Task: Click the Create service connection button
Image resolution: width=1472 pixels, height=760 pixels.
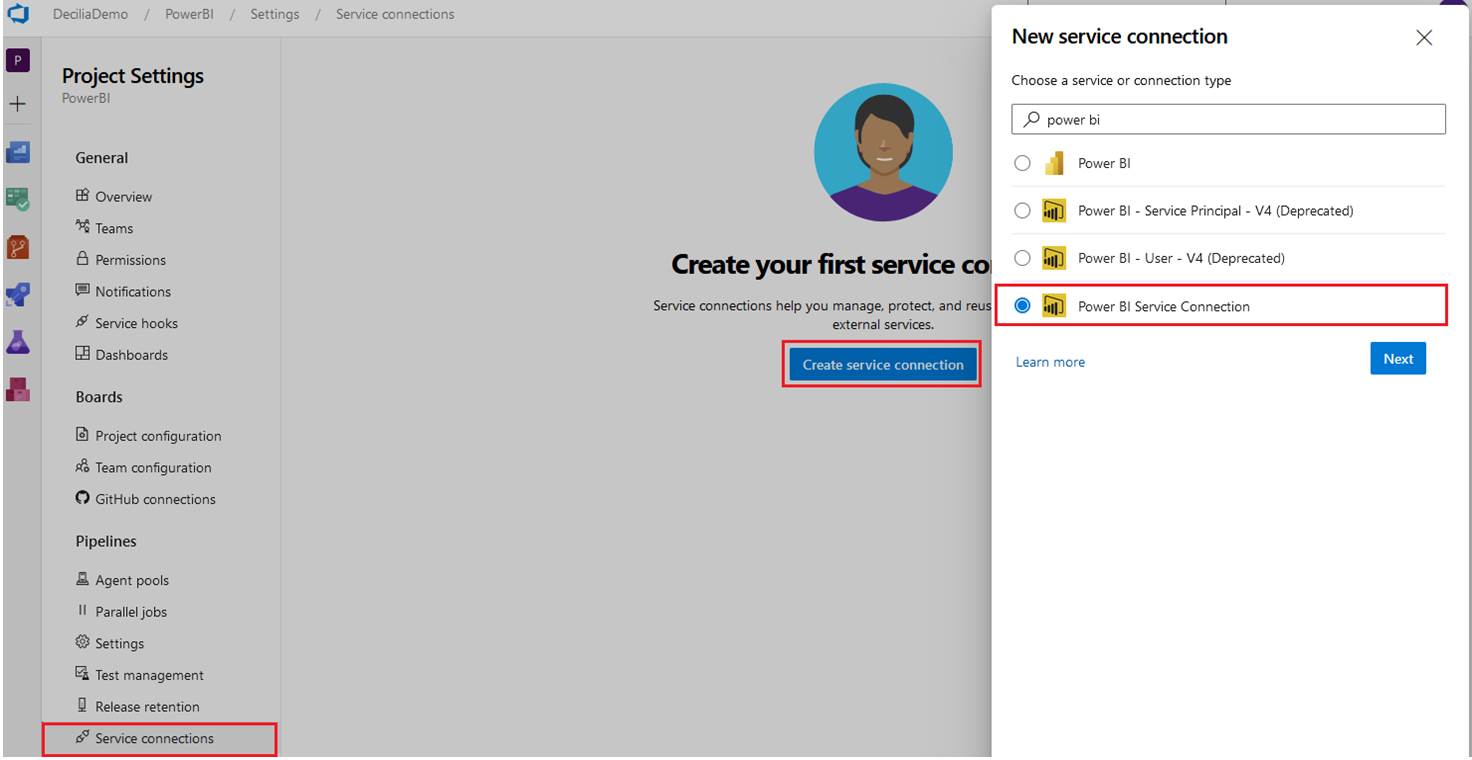Action: click(x=883, y=364)
